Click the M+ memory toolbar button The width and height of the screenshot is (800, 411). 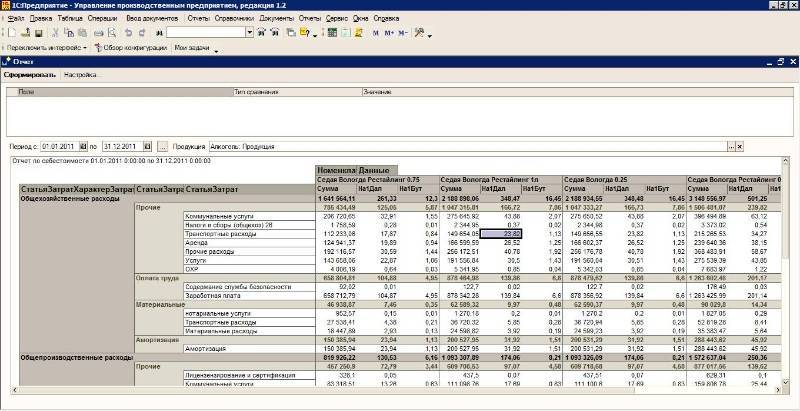390,33
